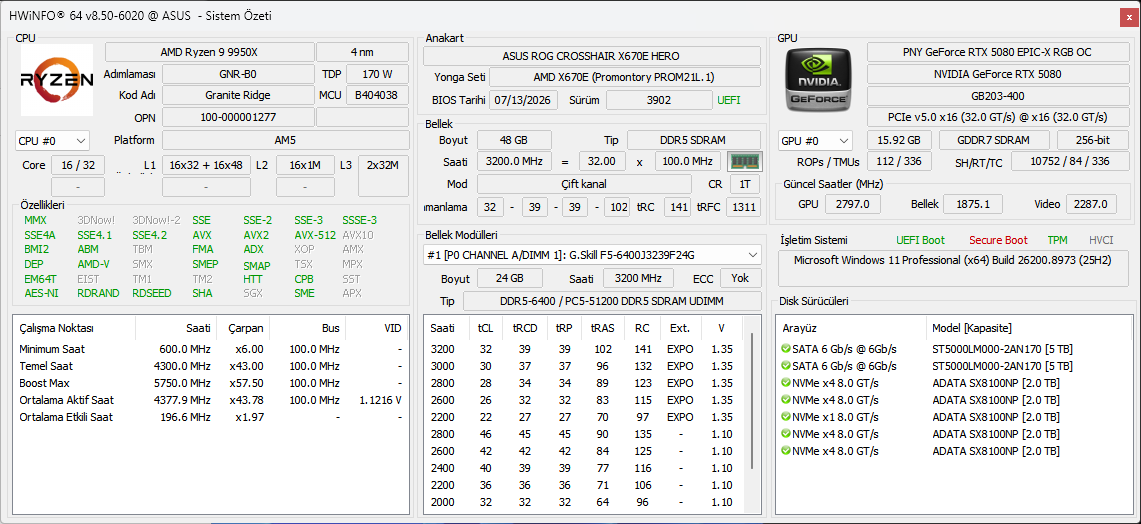
Task: Click the PCIe v5.0 x16 link field
Action: (x=997, y=117)
